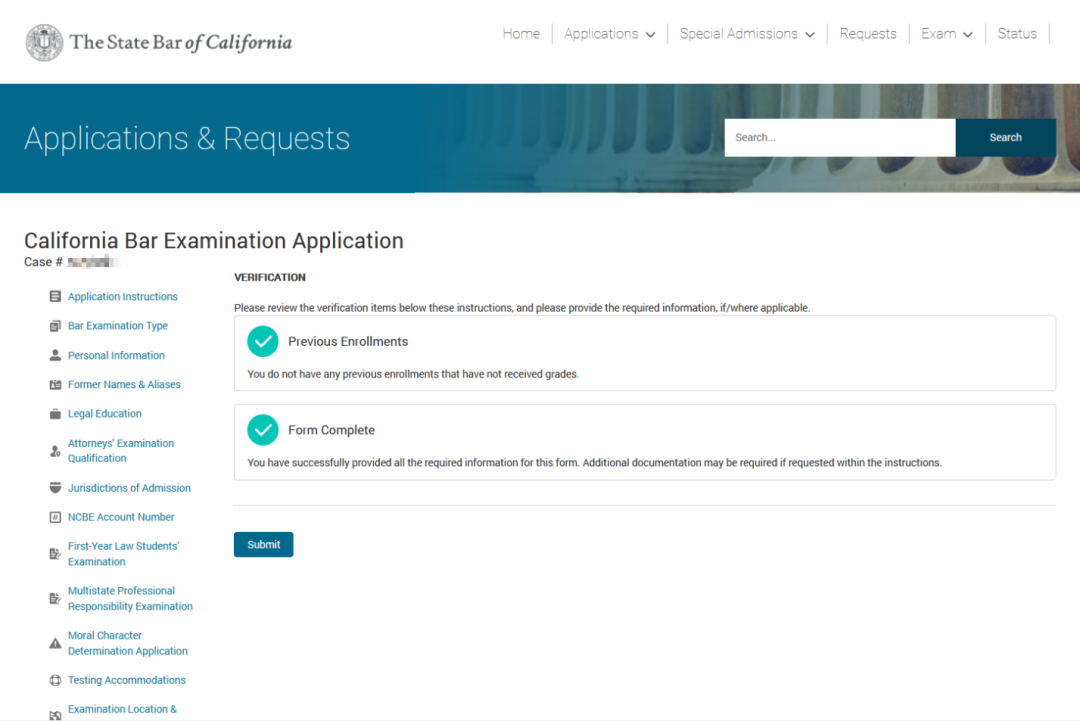Open the Application Instructions link
The width and height of the screenshot is (1080, 721).
coord(123,297)
